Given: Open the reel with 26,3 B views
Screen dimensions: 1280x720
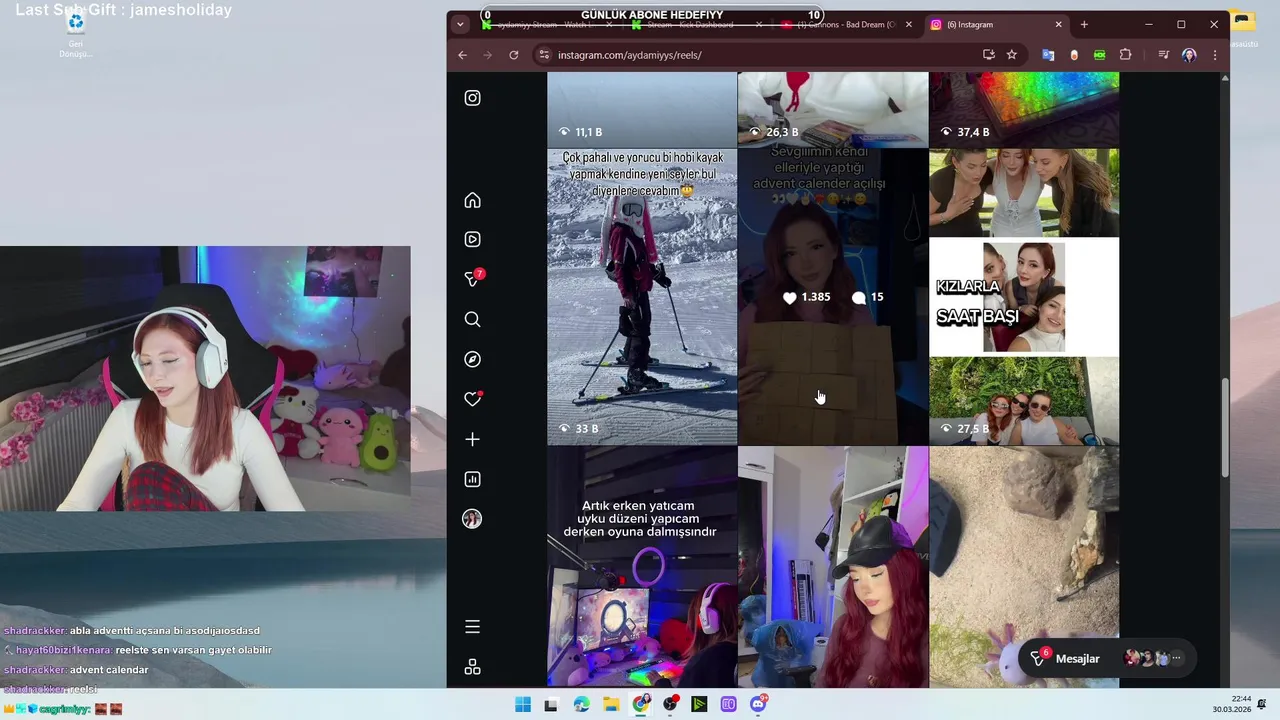Looking at the screenshot, I should coord(833,110).
